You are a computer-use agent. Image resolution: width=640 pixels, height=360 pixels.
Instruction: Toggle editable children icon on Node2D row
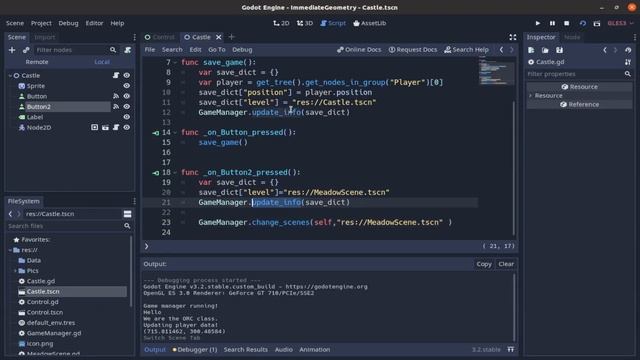click(x=95, y=127)
